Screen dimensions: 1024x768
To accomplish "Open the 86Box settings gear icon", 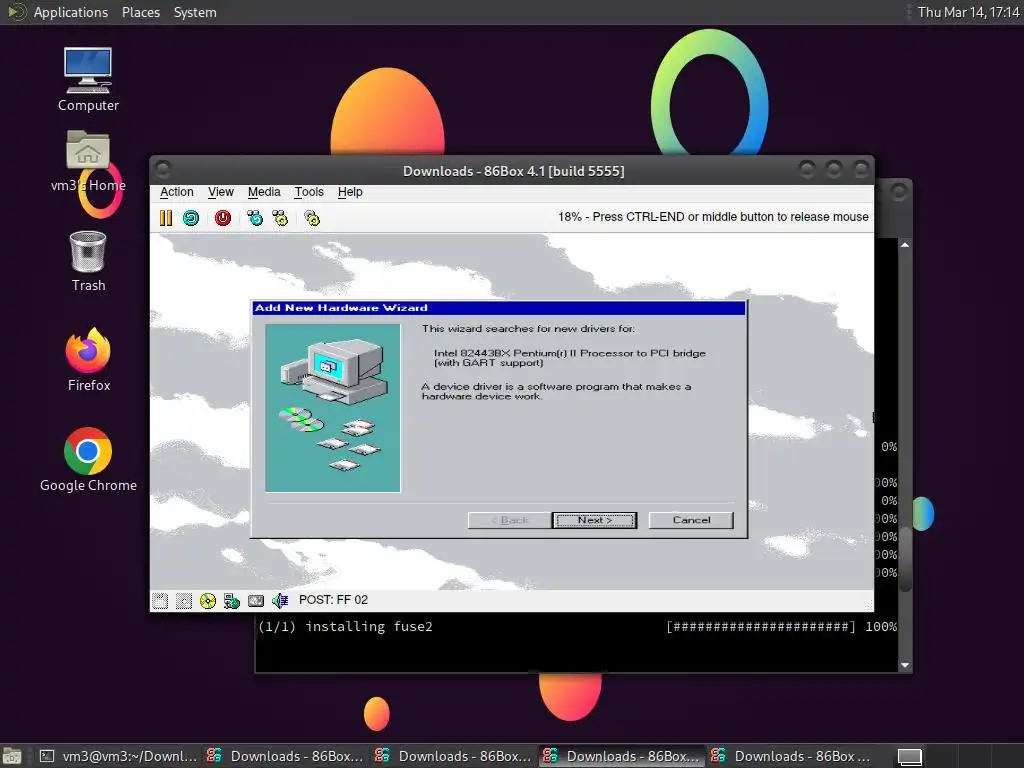I will (x=312, y=217).
